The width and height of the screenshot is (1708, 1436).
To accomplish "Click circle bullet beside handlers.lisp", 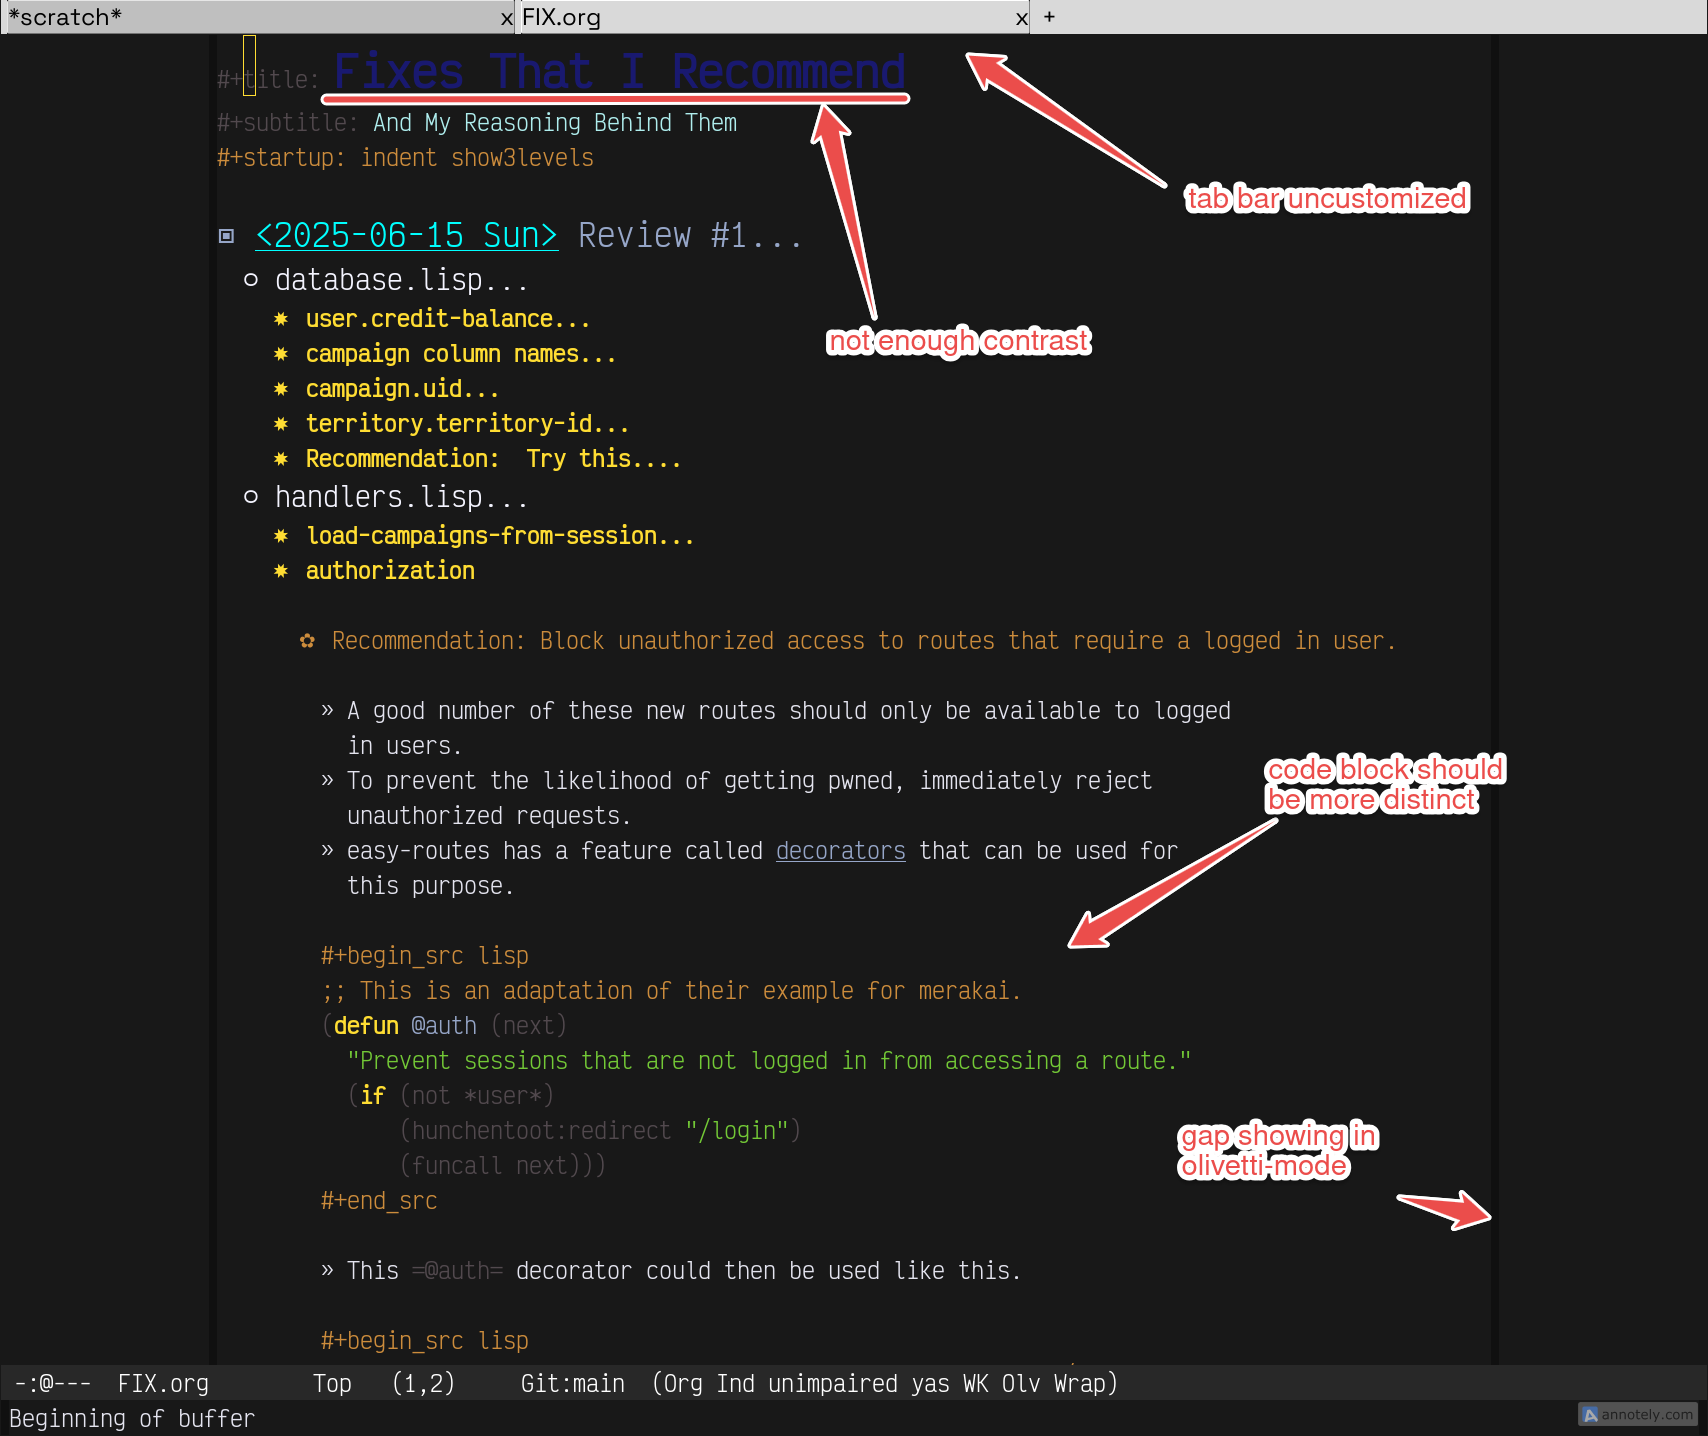I will (x=251, y=497).
